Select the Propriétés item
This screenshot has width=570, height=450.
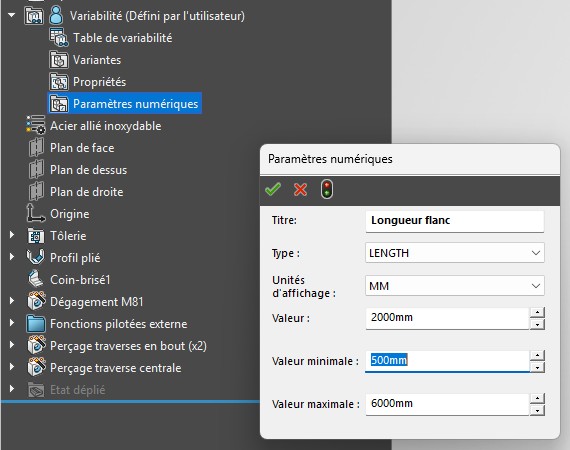[x=100, y=82]
